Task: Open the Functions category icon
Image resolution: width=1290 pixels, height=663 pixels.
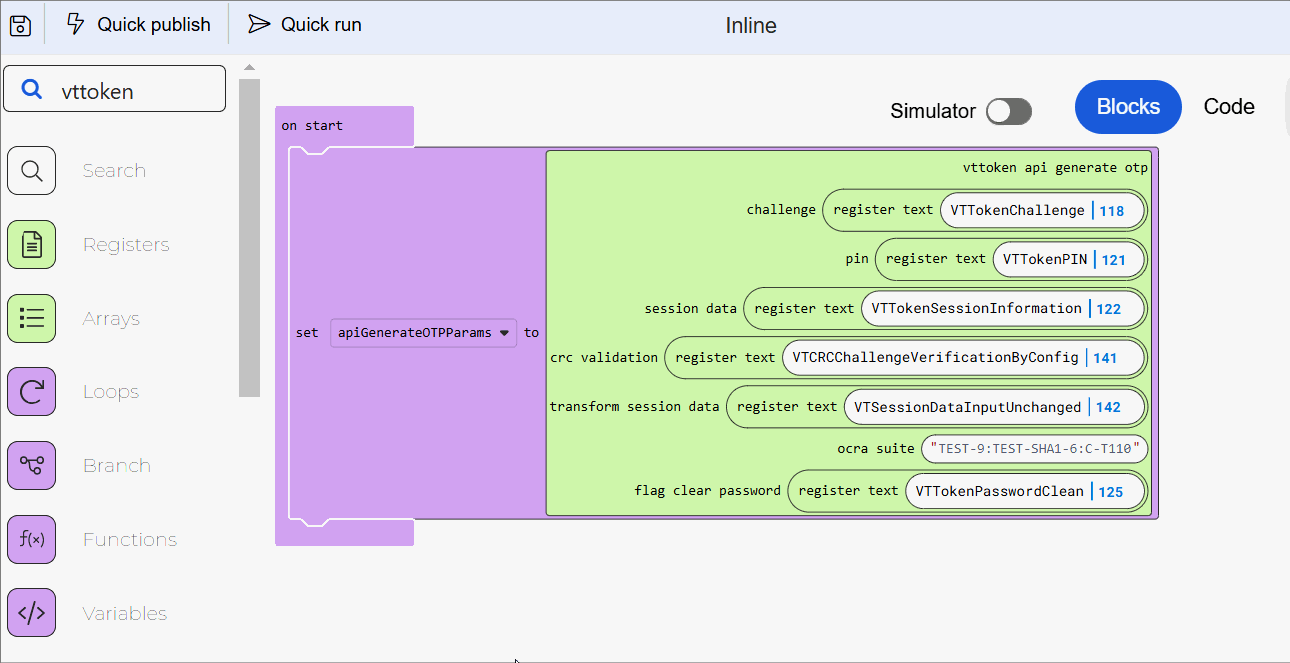Action: (x=31, y=540)
